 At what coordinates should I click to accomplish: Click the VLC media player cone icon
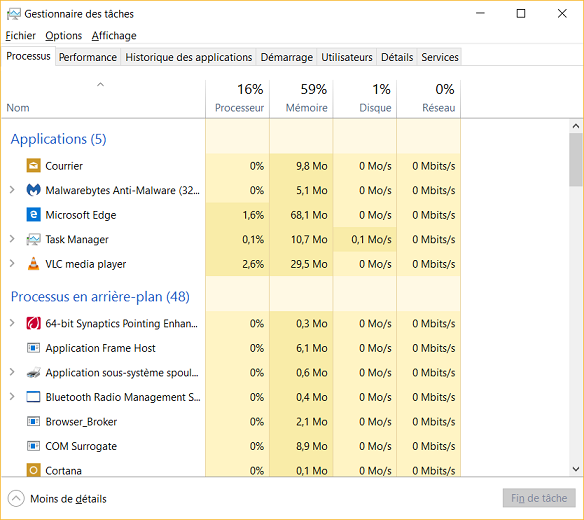(33, 264)
